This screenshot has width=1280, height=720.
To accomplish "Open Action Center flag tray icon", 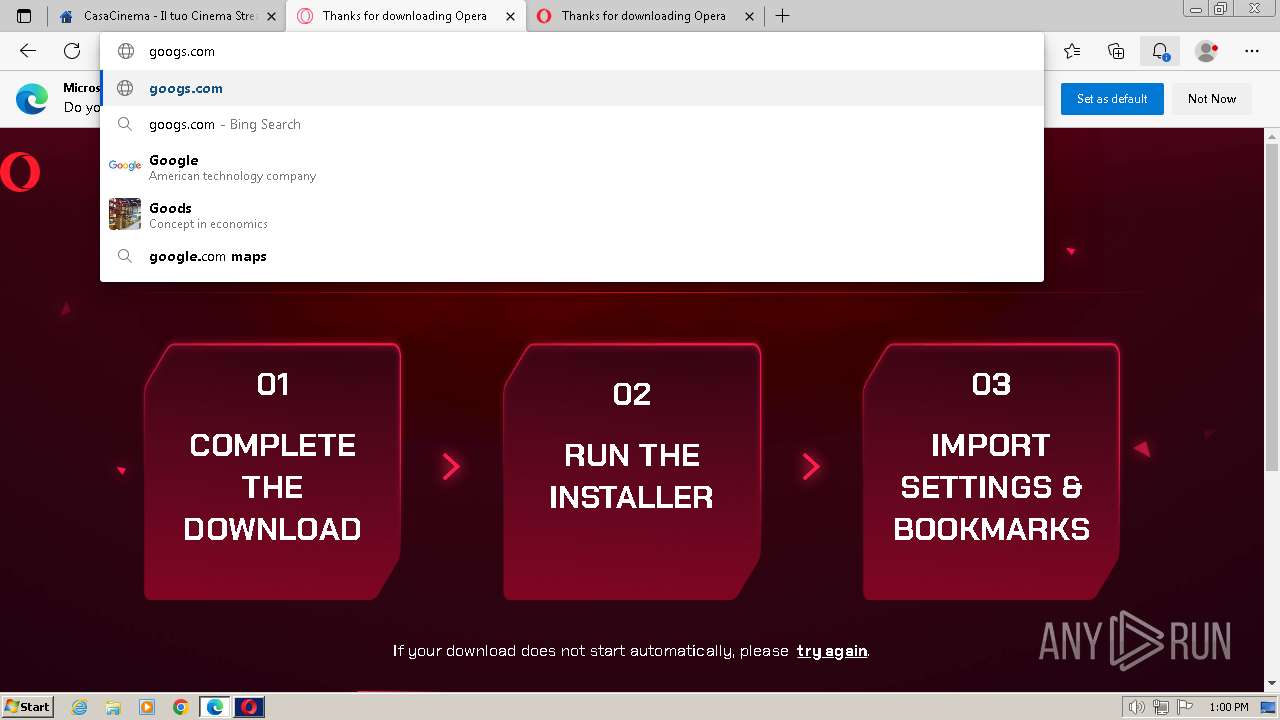I will [x=1185, y=707].
